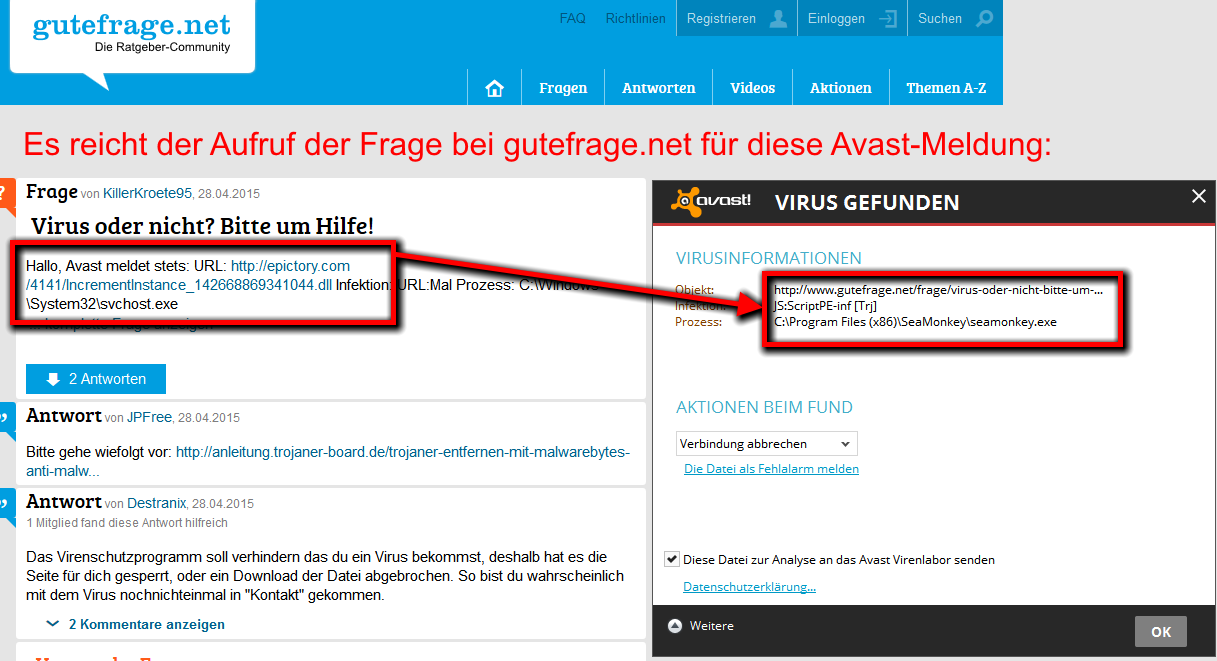Click the Registrieren user icon
The image size is (1217, 661).
(x=778, y=18)
